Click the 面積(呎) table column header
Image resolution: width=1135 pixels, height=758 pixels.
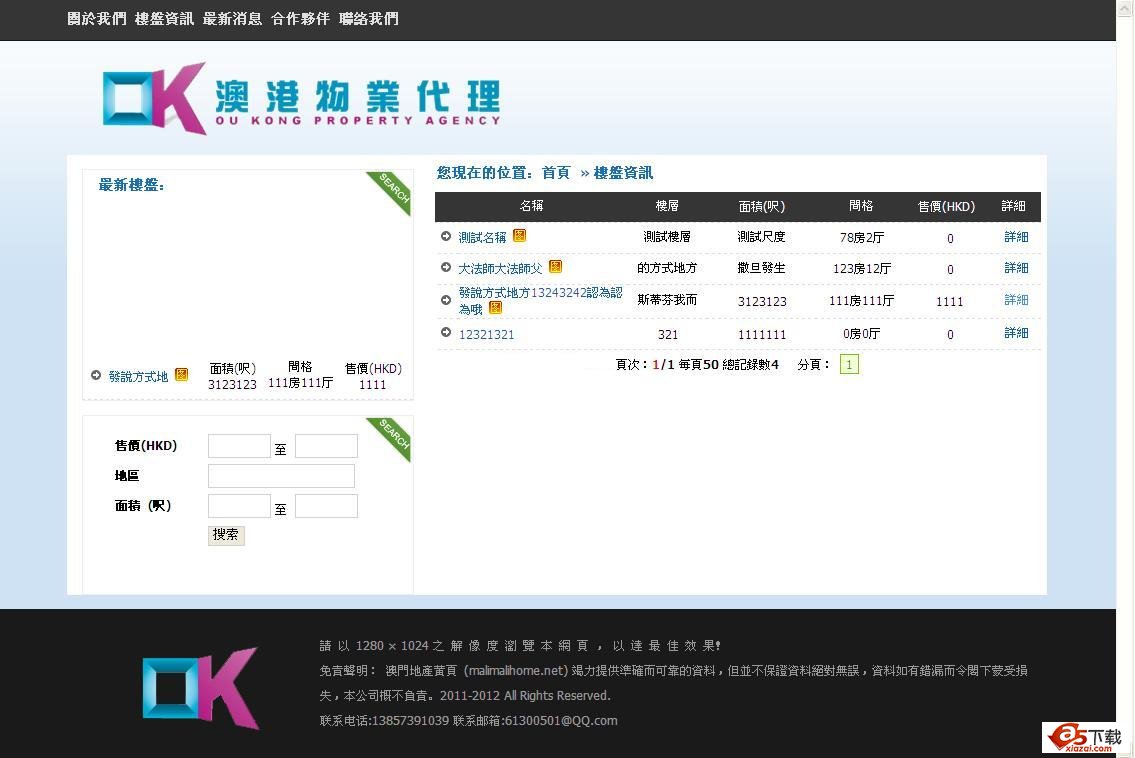pos(761,206)
